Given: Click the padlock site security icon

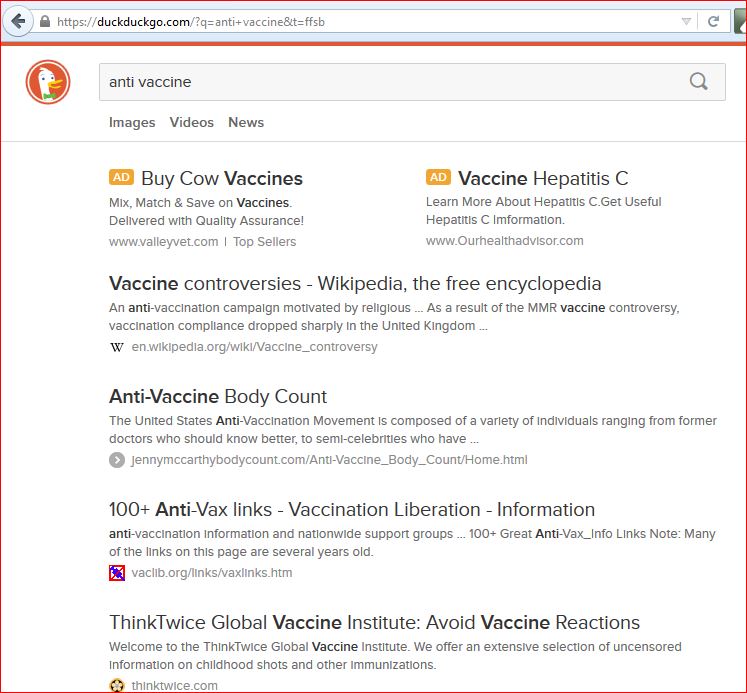Looking at the screenshot, I should coord(45,21).
